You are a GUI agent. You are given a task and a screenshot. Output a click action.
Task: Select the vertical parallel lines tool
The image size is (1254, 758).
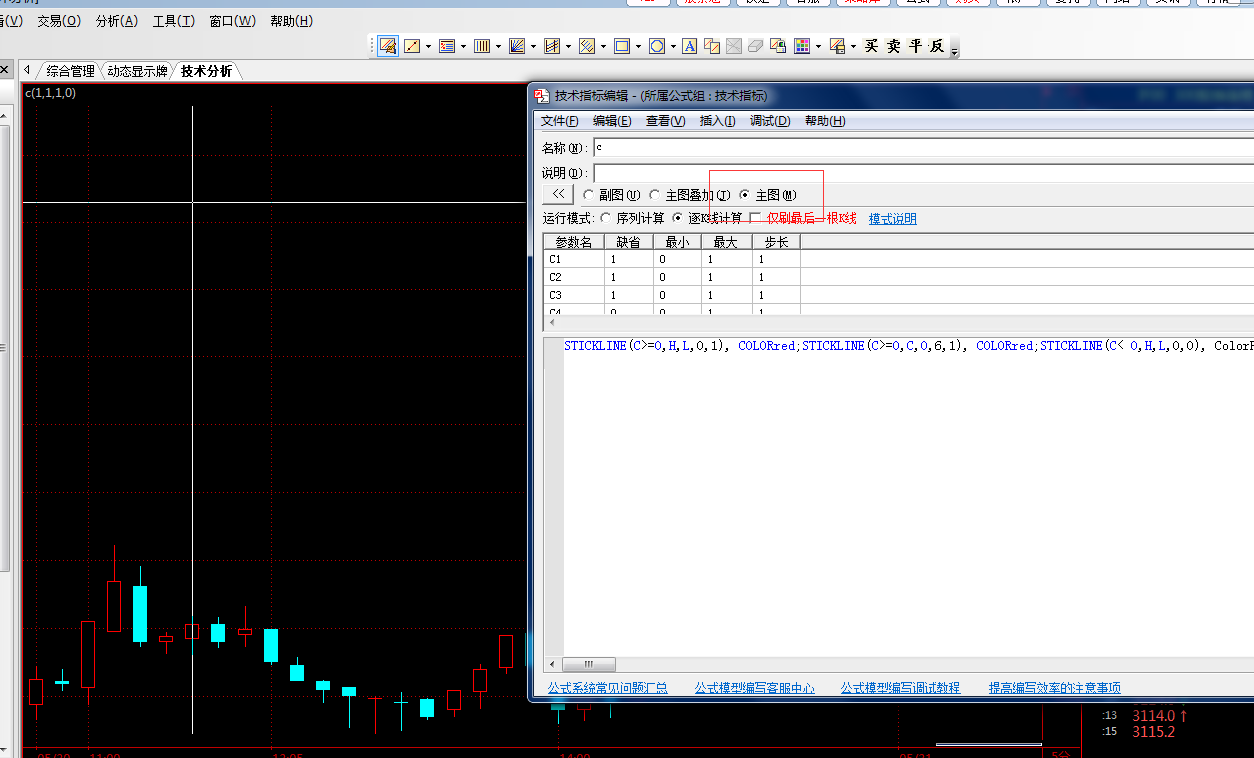click(x=481, y=46)
